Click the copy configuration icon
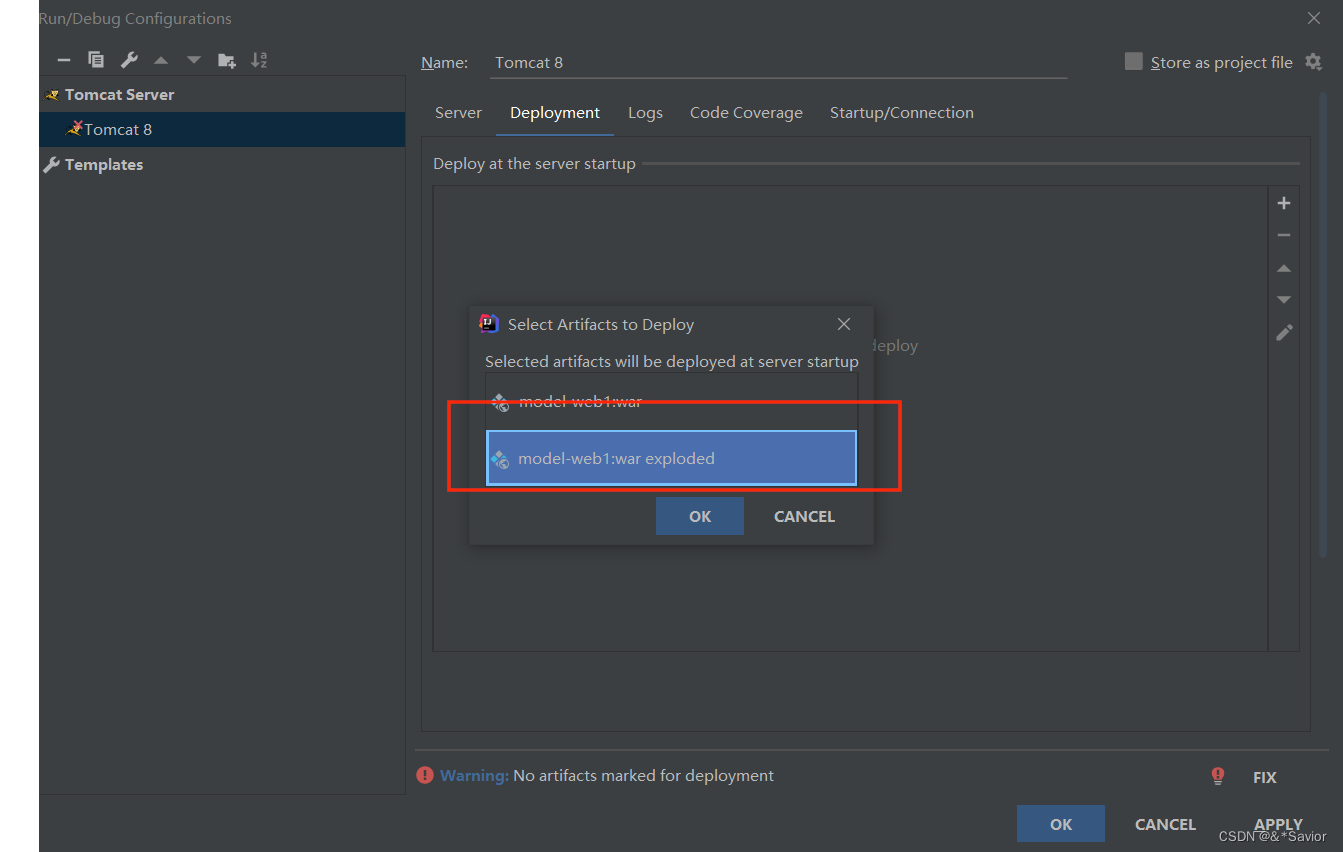The image size is (1343, 852). coord(96,60)
